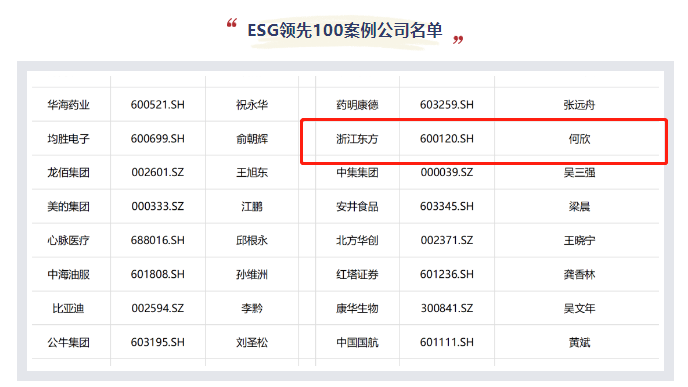Screen dimensions: 688x387
Task: Select the 中国国航 entry
Action: click(357, 342)
